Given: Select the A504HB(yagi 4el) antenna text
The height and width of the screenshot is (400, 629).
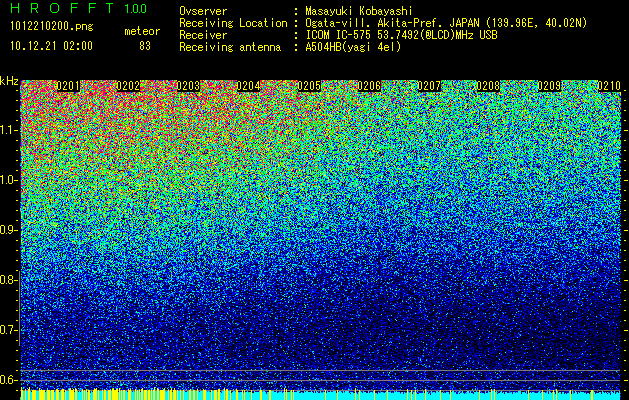Looking at the screenshot, I should (353, 47).
